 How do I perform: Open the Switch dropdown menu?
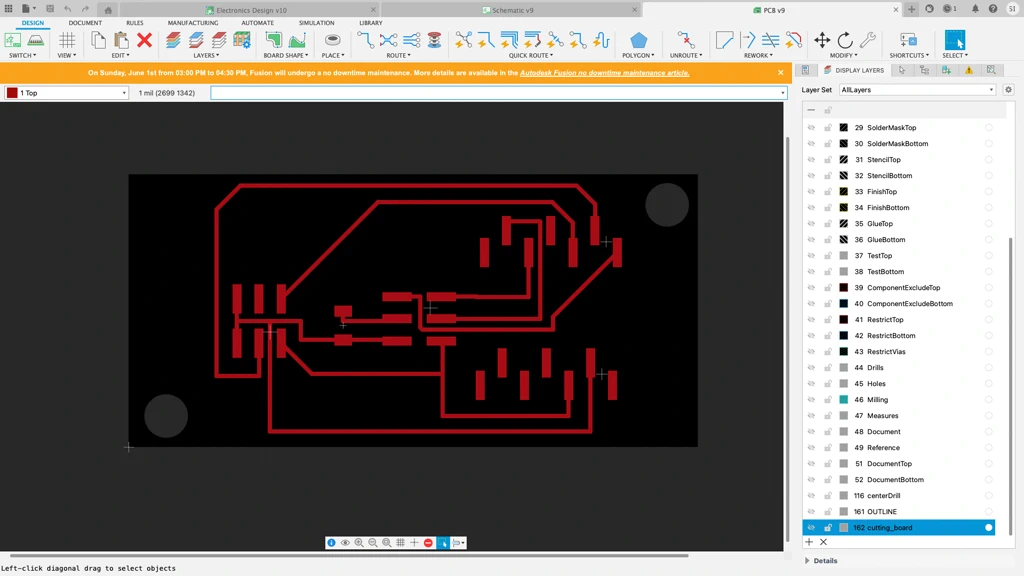[x=23, y=56]
